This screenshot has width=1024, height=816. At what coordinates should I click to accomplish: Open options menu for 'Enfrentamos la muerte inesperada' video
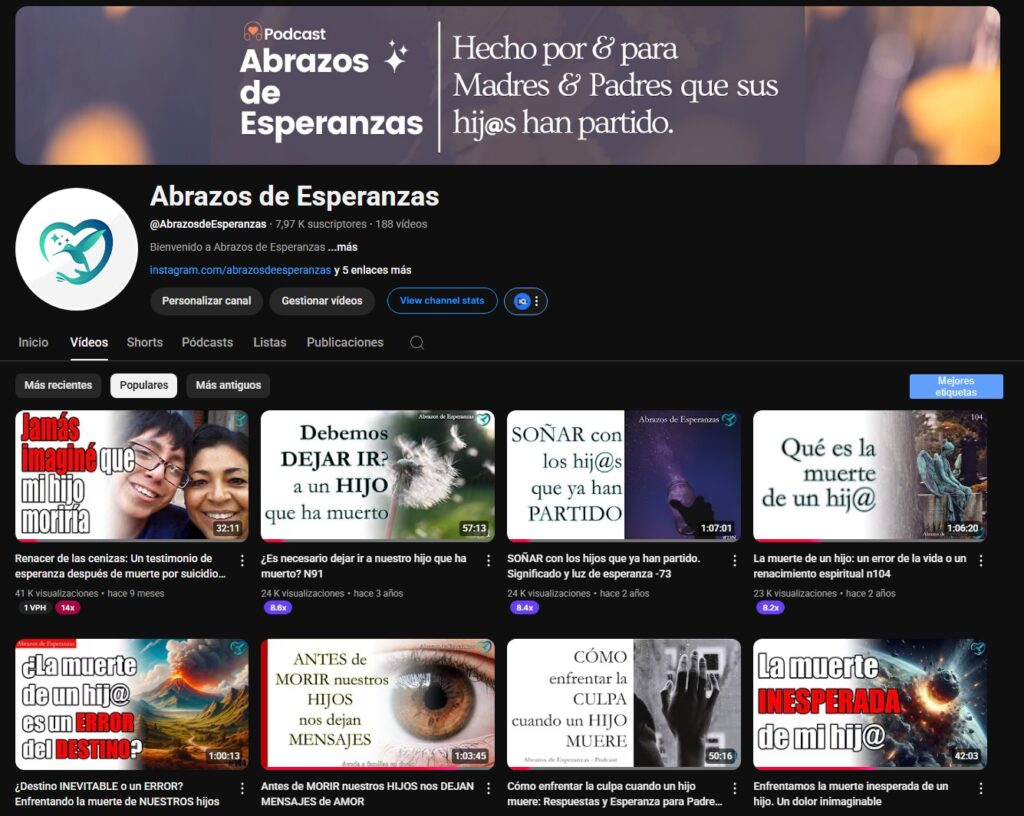(x=981, y=788)
